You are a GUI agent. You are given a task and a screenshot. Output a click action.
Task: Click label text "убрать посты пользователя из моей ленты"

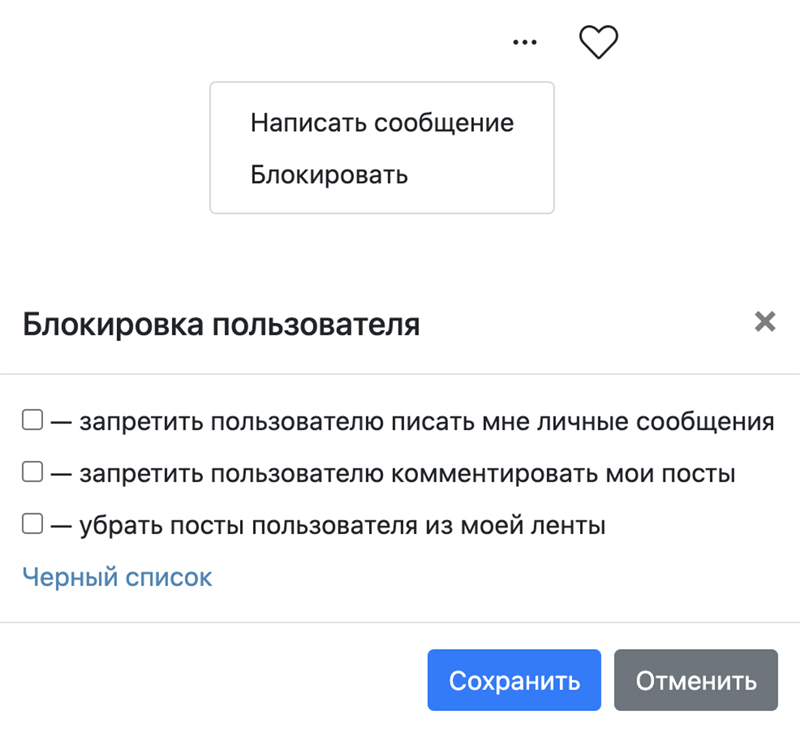pyautogui.click(x=342, y=524)
